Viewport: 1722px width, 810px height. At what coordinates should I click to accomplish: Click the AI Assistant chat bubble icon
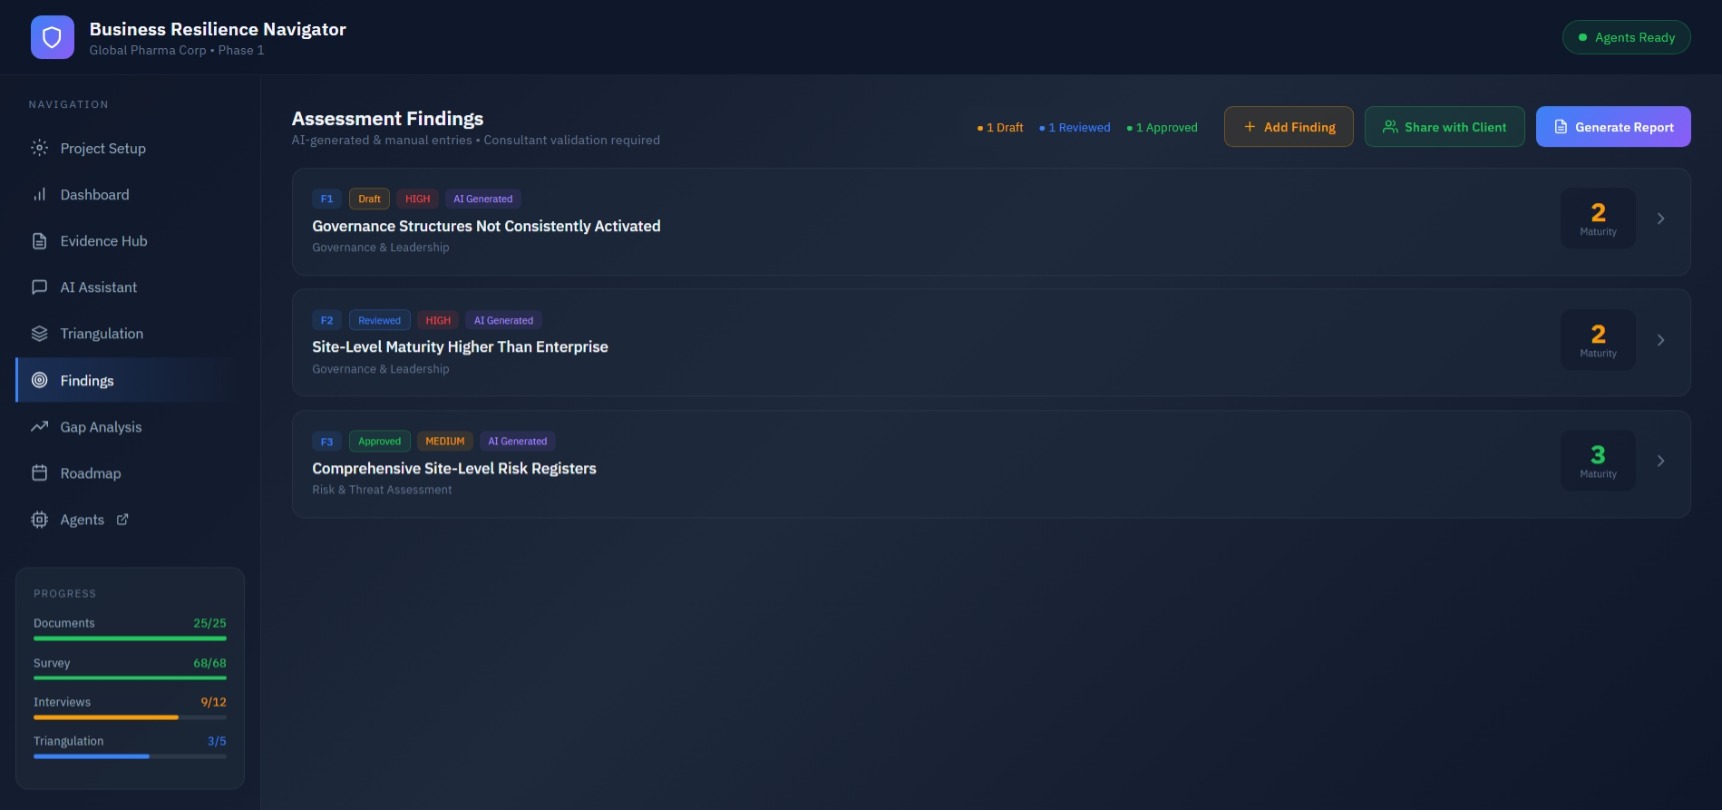click(x=40, y=287)
